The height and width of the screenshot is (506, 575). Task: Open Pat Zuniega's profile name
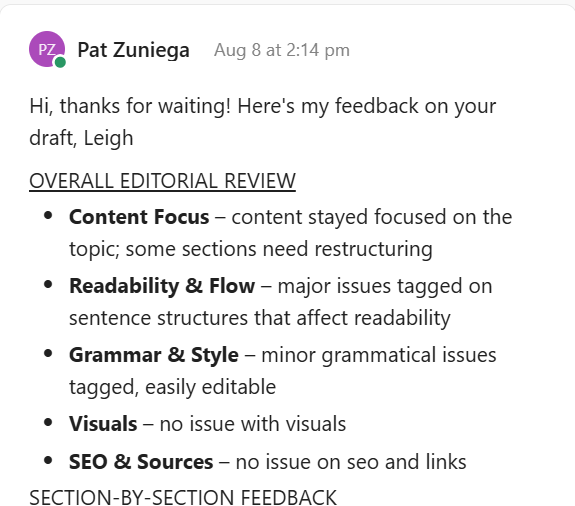point(133,50)
